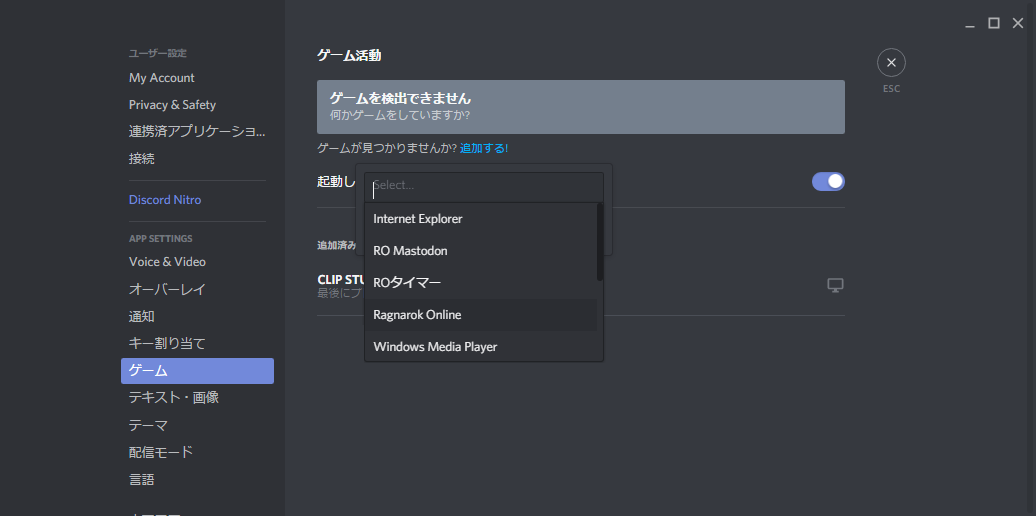This screenshot has width=1036, height=516.
Task: Open the 配信モード settings section
Action: pyautogui.click(x=161, y=452)
